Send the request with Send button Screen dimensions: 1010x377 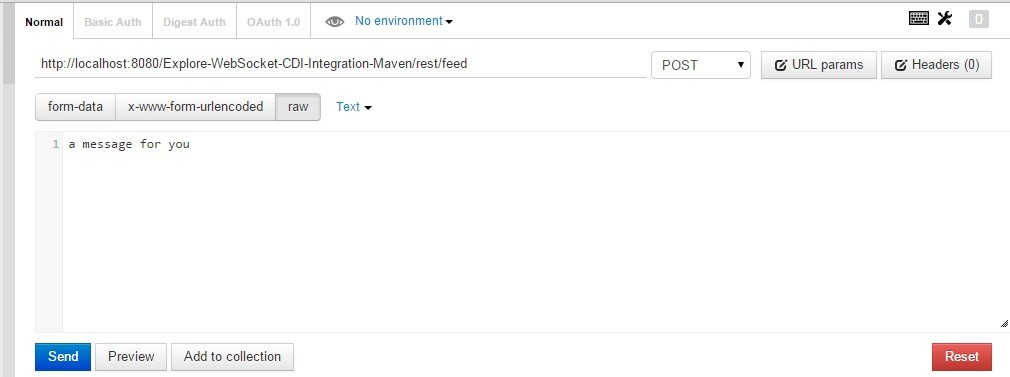[x=63, y=356]
